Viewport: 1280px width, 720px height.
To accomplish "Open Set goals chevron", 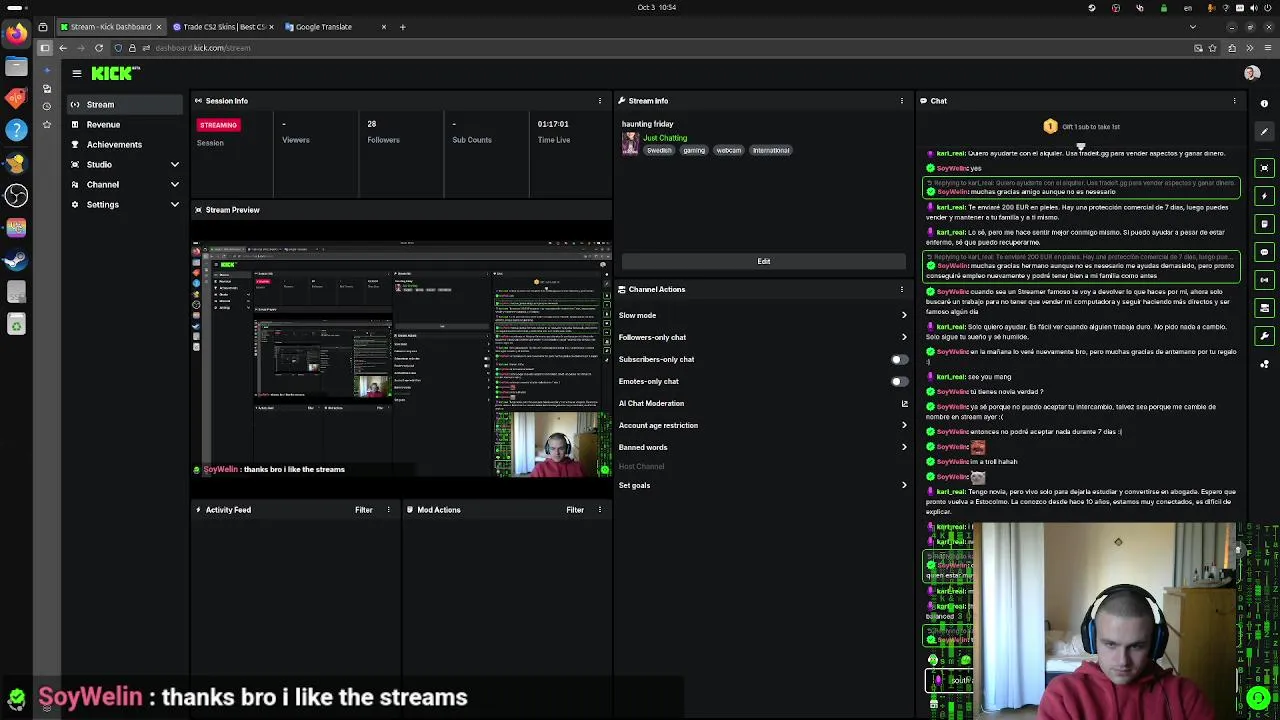I will pyautogui.click(x=904, y=486).
